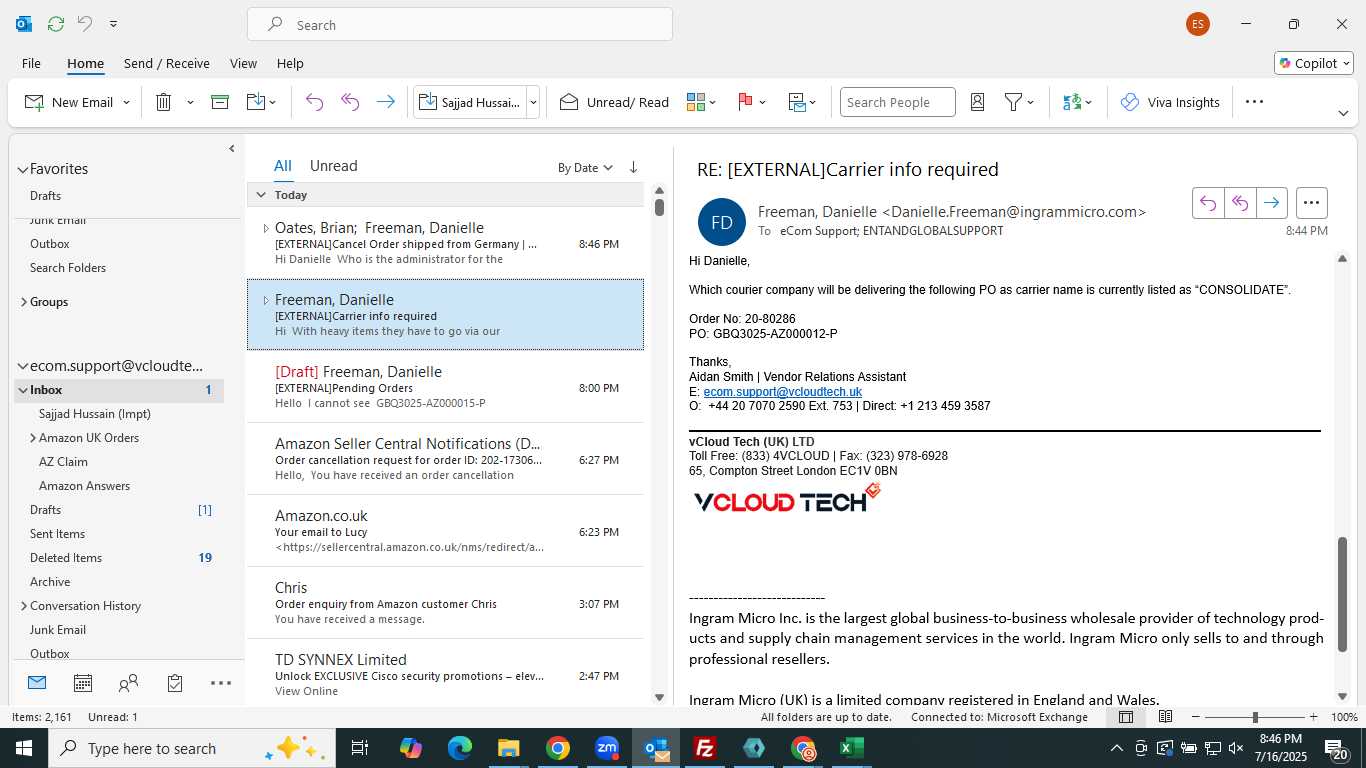Show Unread messages tab
1366x768 pixels.
(x=333, y=166)
